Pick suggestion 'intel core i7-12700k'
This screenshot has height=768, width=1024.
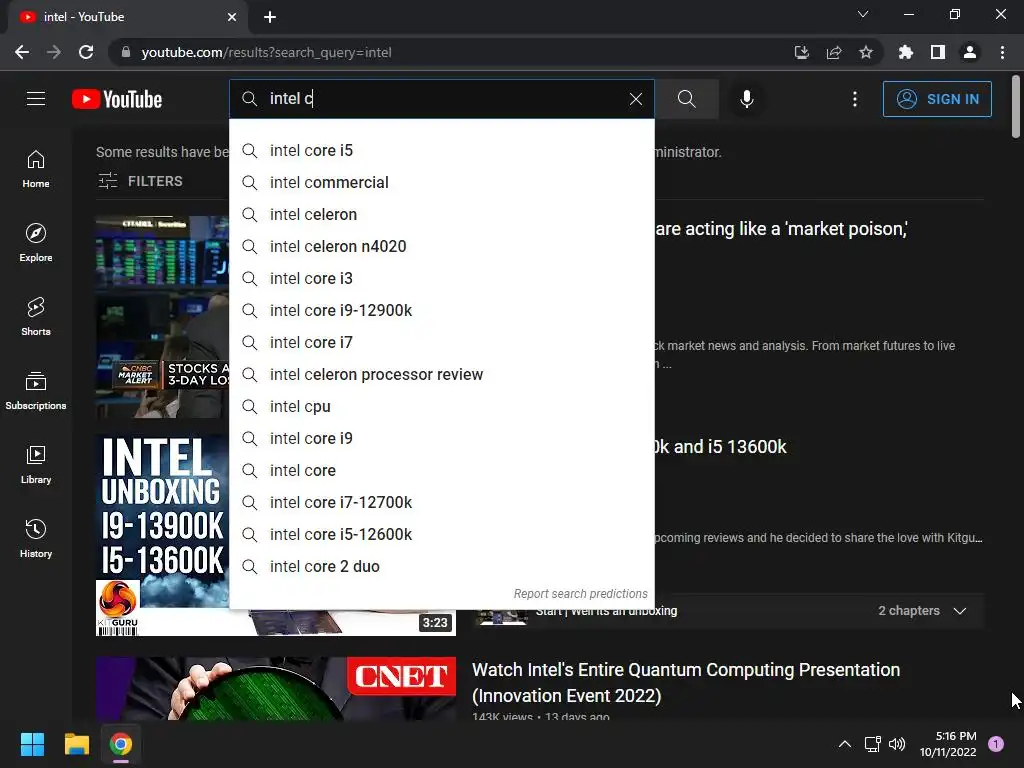(x=441, y=502)
